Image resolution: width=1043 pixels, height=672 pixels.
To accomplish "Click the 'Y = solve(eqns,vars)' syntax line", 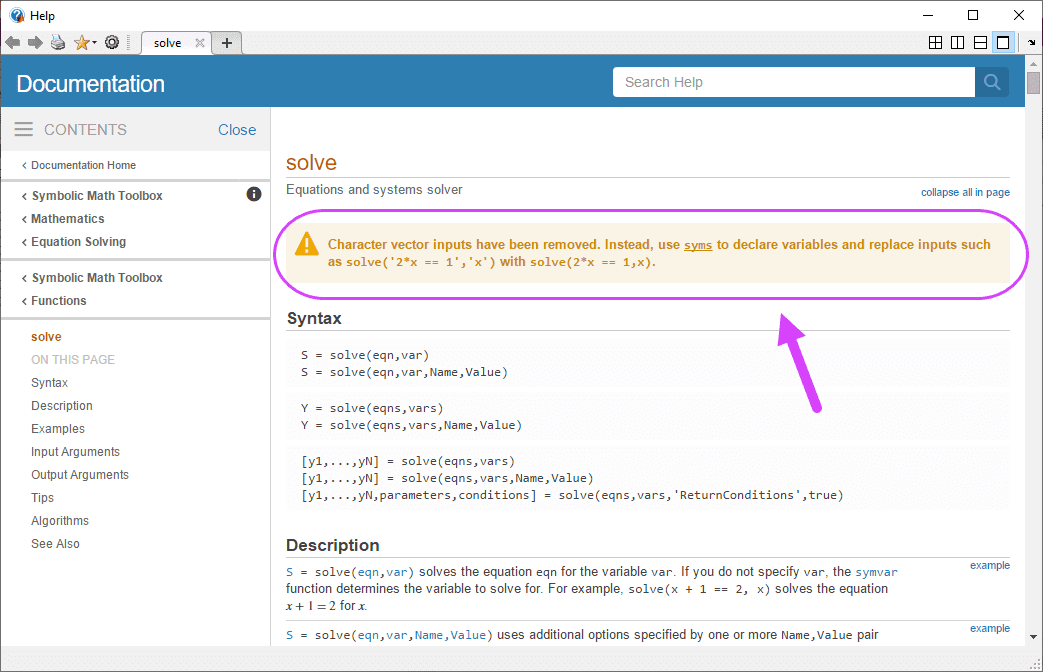I will (372, 408).
